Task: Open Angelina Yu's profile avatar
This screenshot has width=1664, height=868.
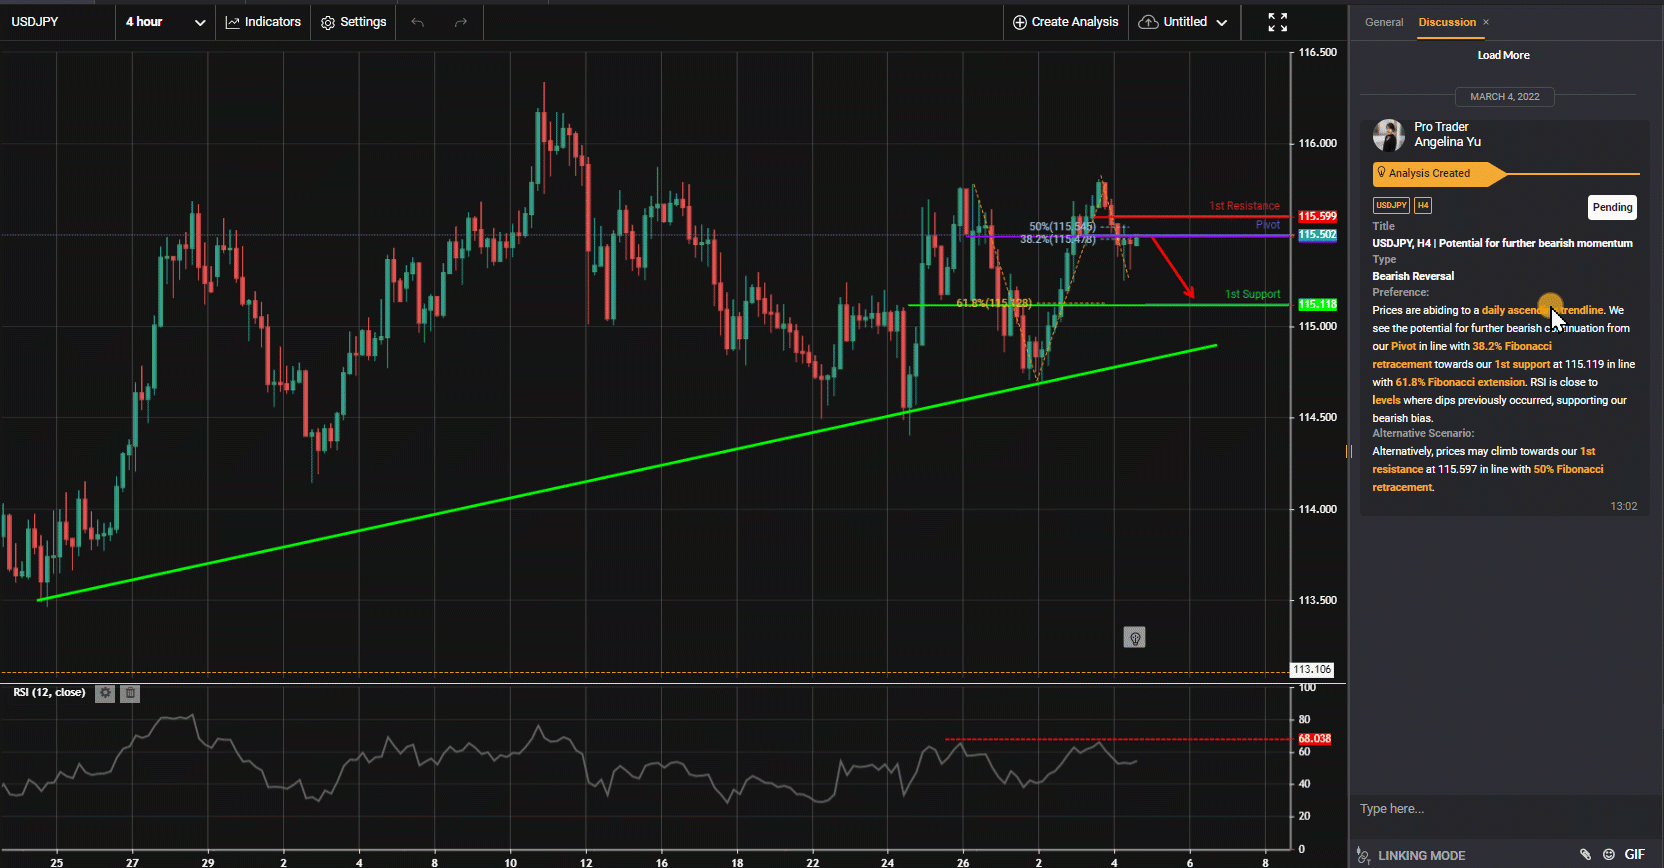Action: 1388,134
